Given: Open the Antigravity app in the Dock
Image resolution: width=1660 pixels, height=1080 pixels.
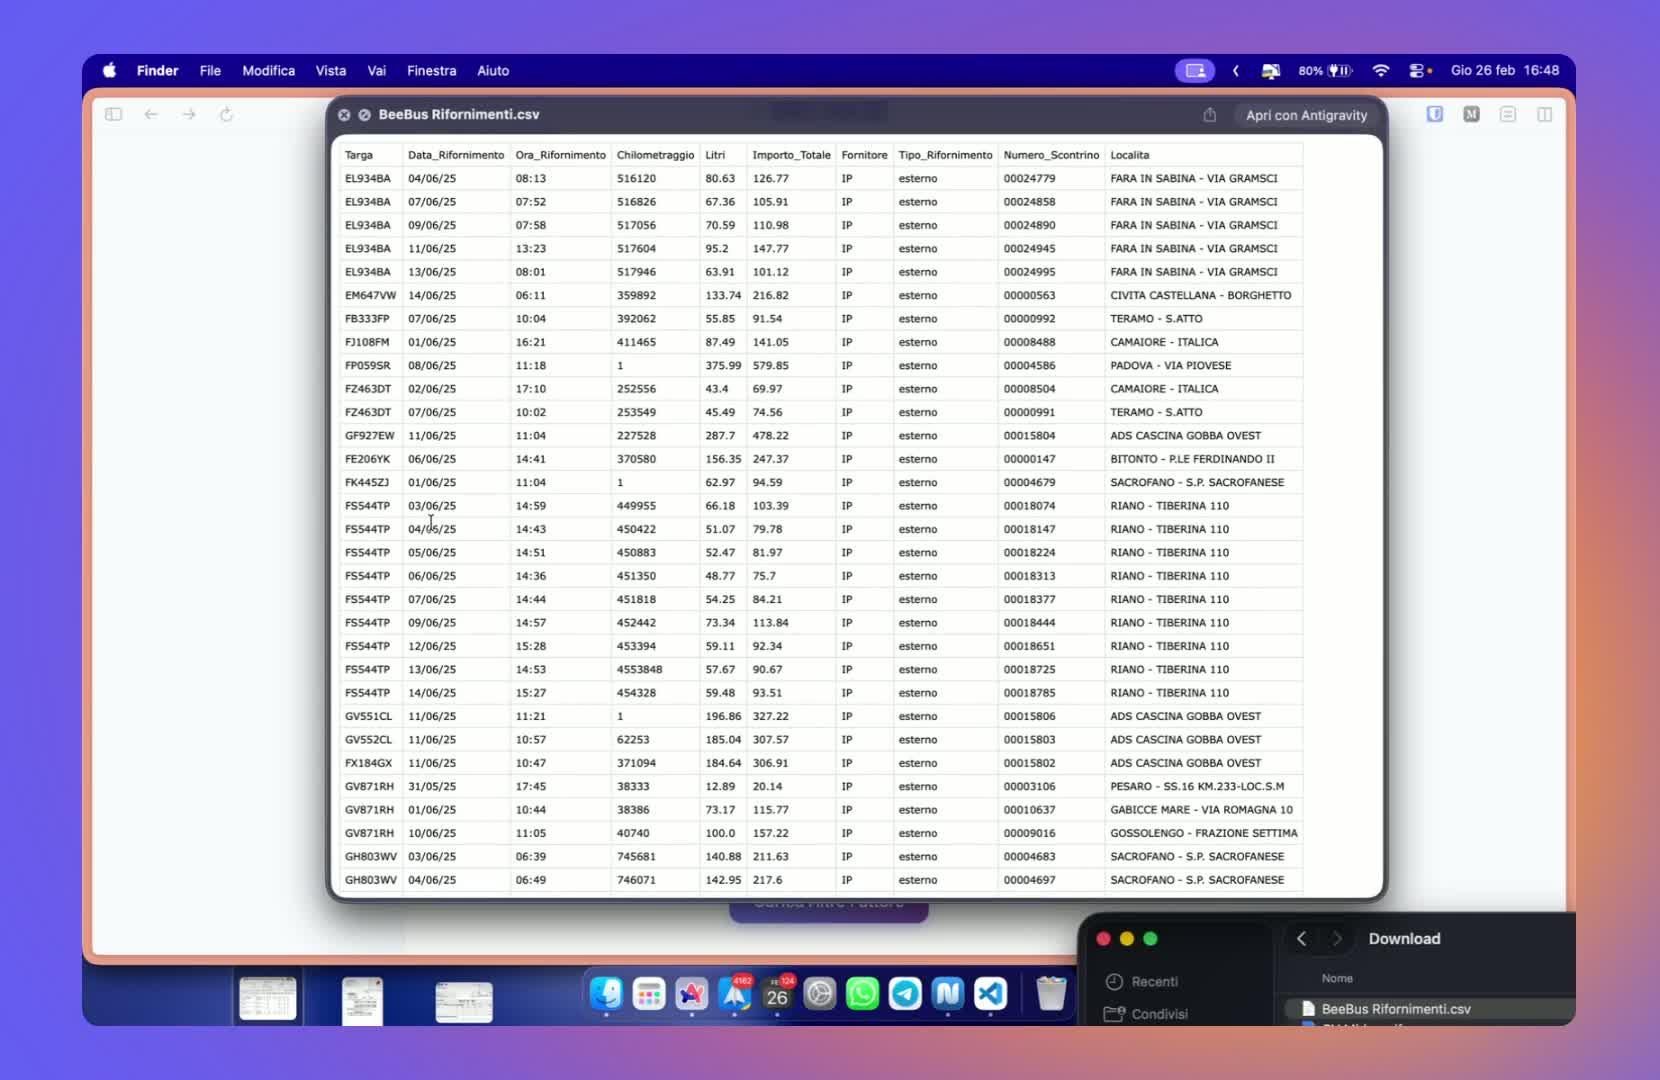Looking at the screenshot, I should click(691, 993).
